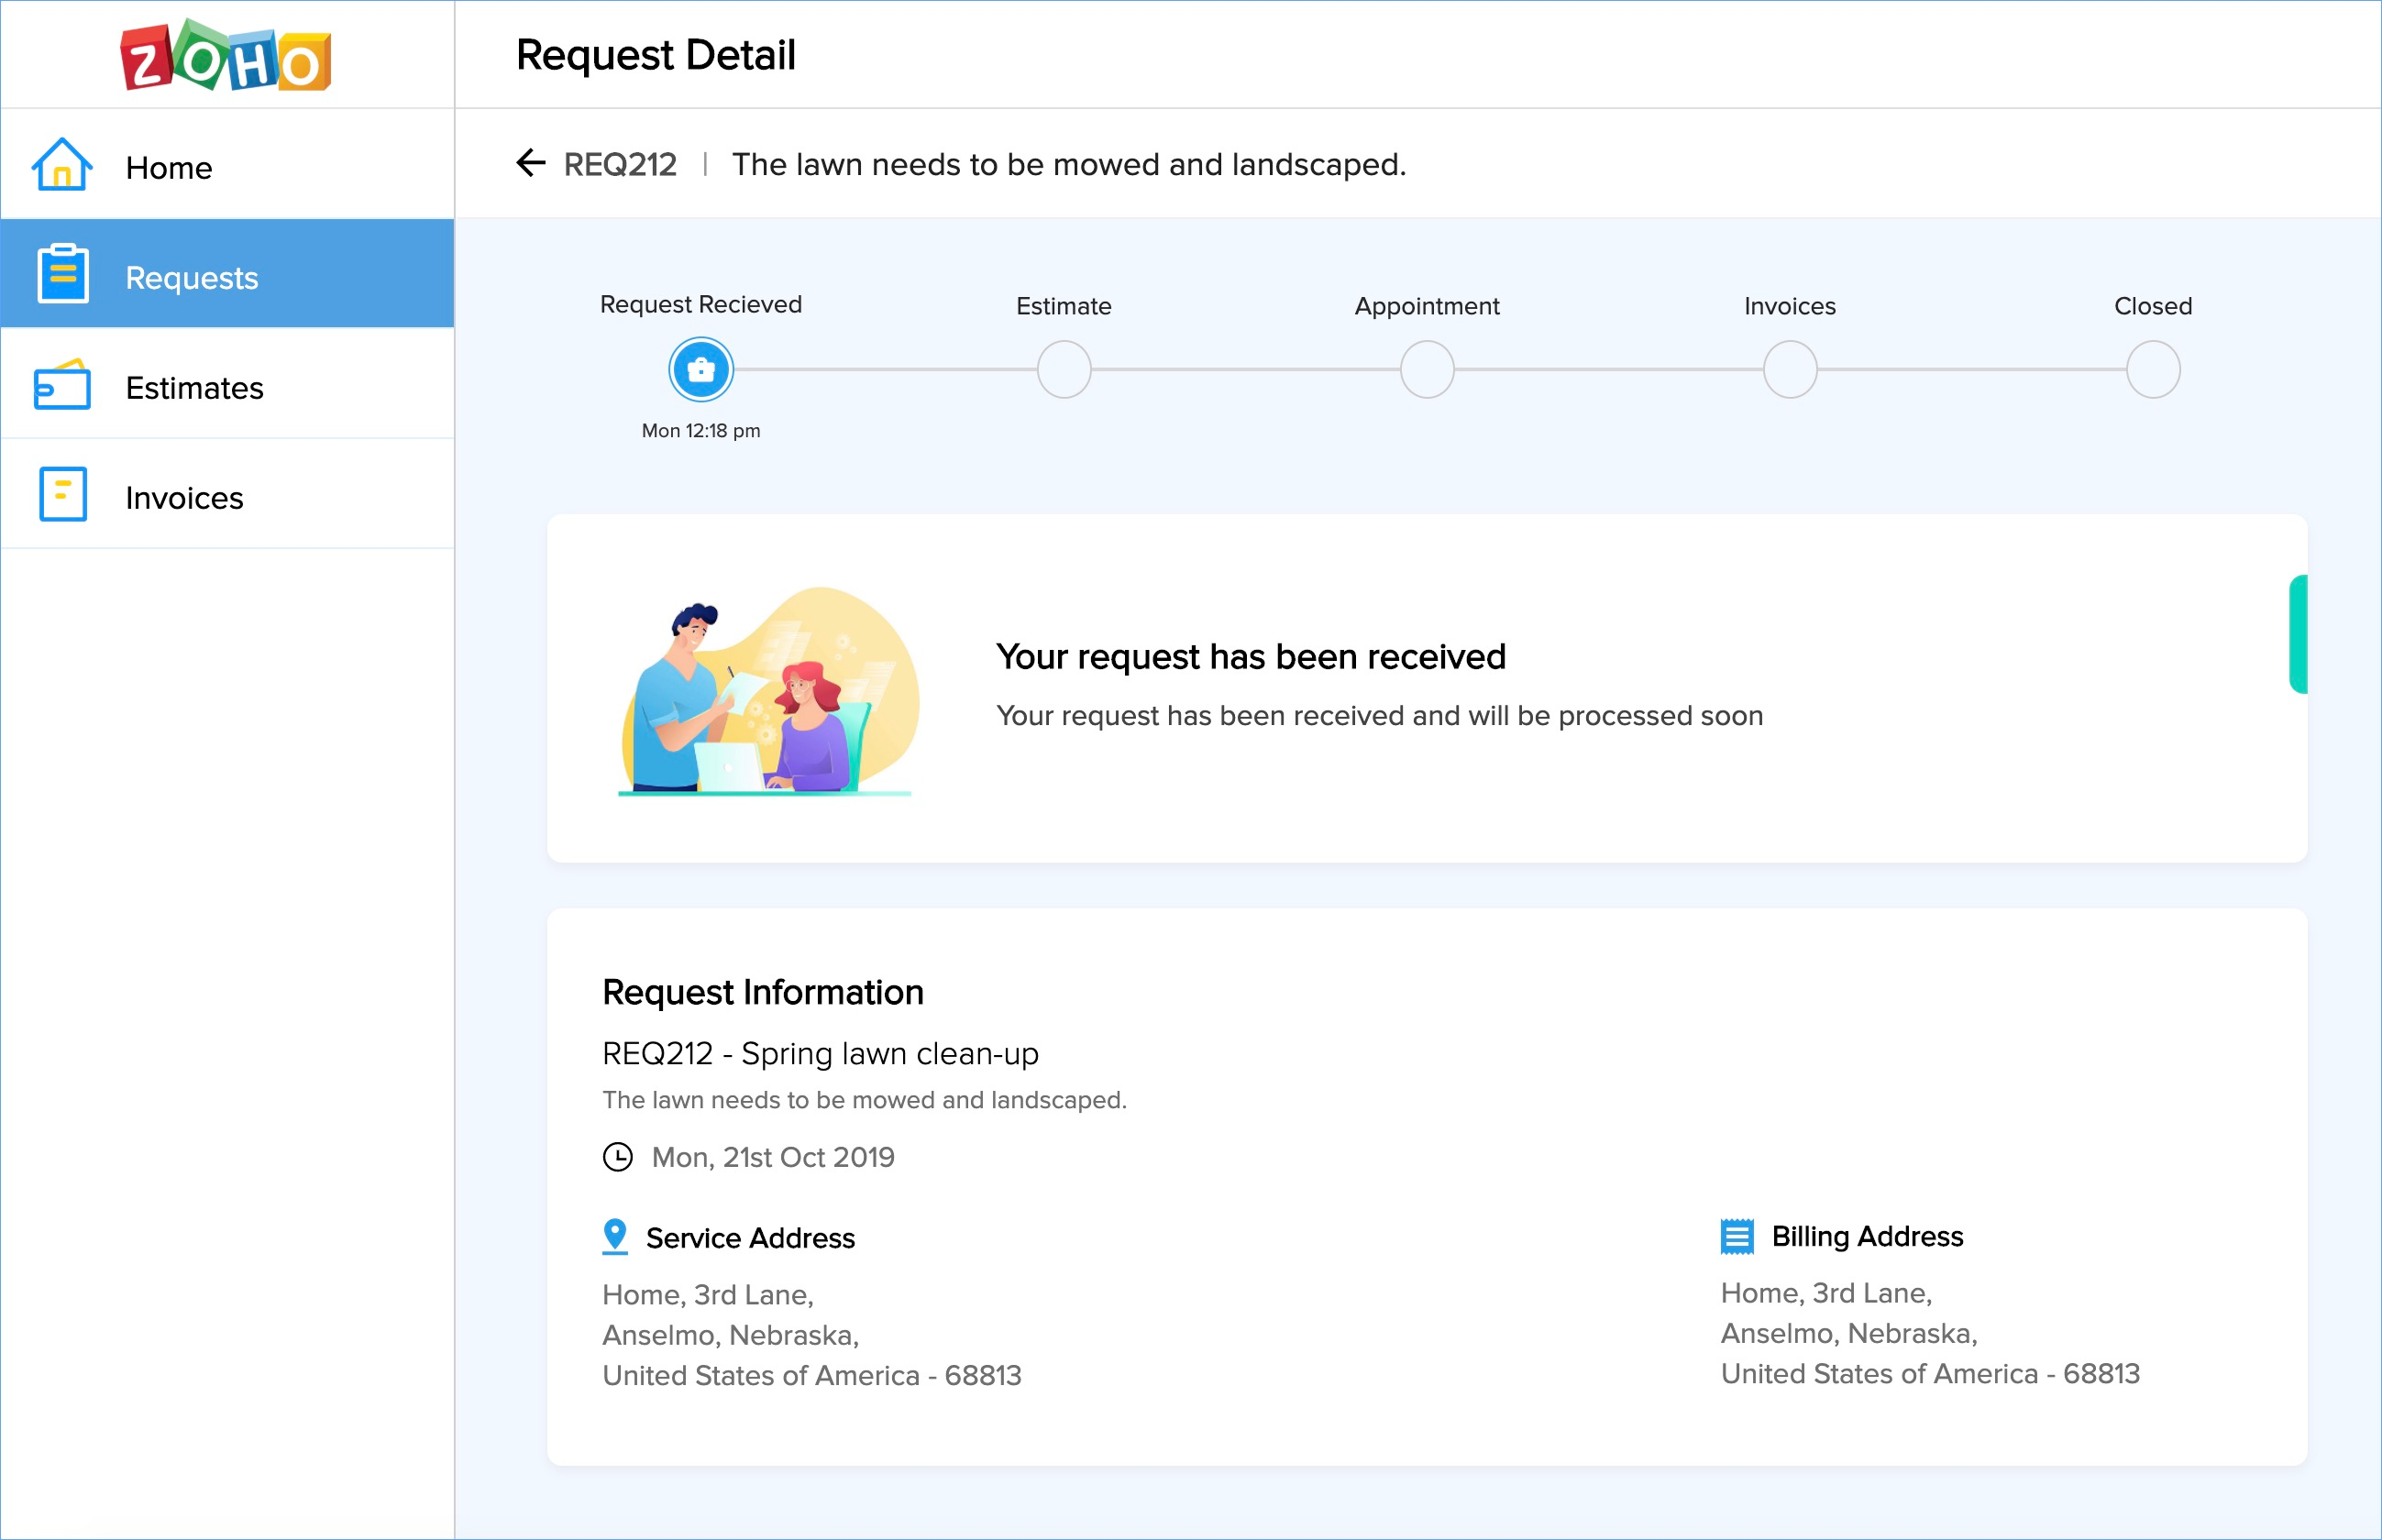This screenshot has height=1540, width=2382.
Task: Click the Home house icon
Action: 62,165
